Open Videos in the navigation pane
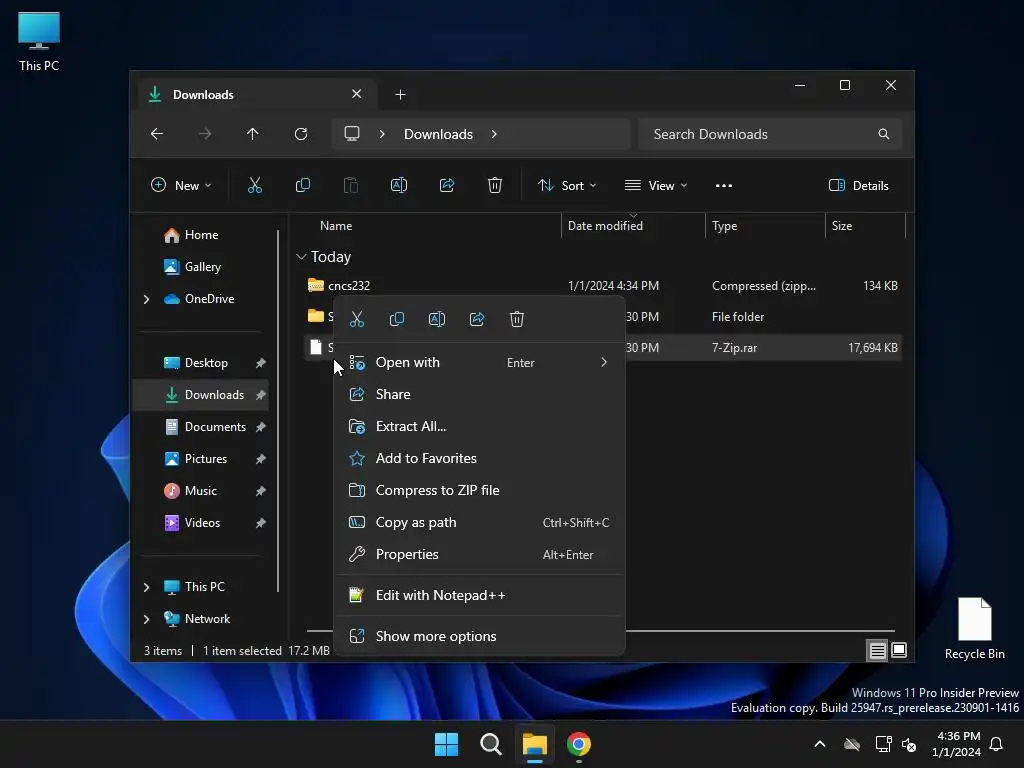The width and height of the screenshot is (1024, 768). (x=201, y=523)
